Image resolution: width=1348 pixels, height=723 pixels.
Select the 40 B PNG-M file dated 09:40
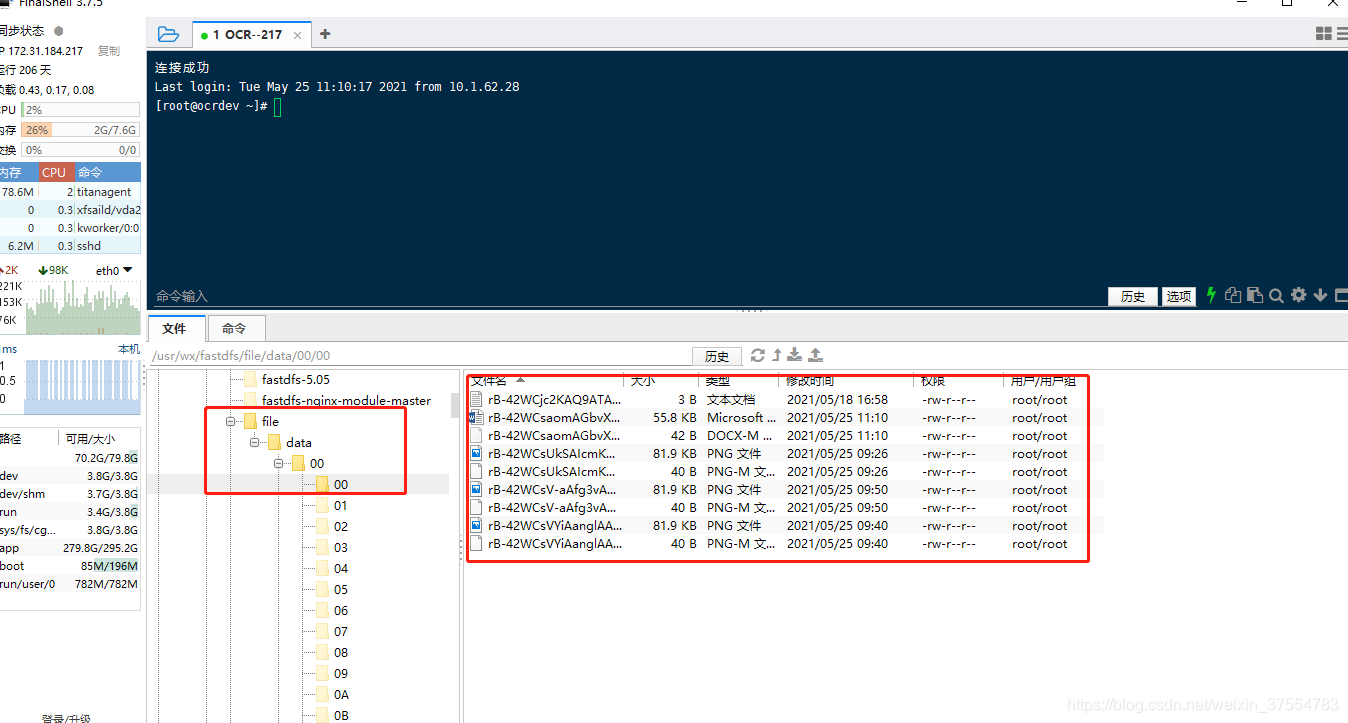click(785, 544)
